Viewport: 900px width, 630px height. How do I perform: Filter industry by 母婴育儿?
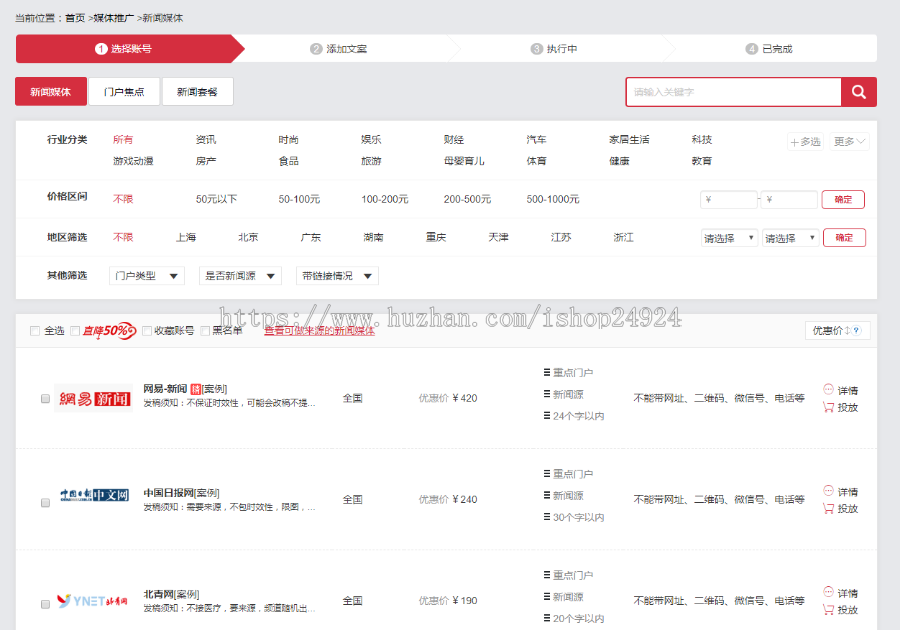(464, 161)
